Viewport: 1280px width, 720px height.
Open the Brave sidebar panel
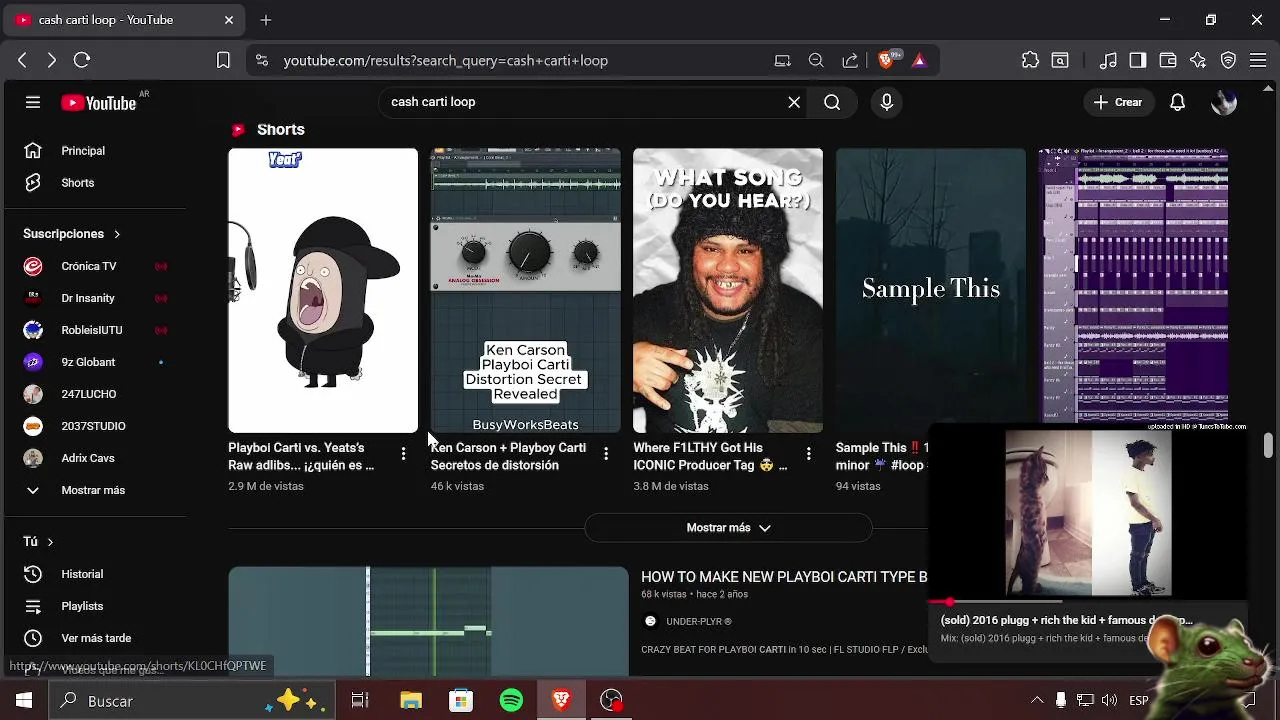coord(1138,60)
